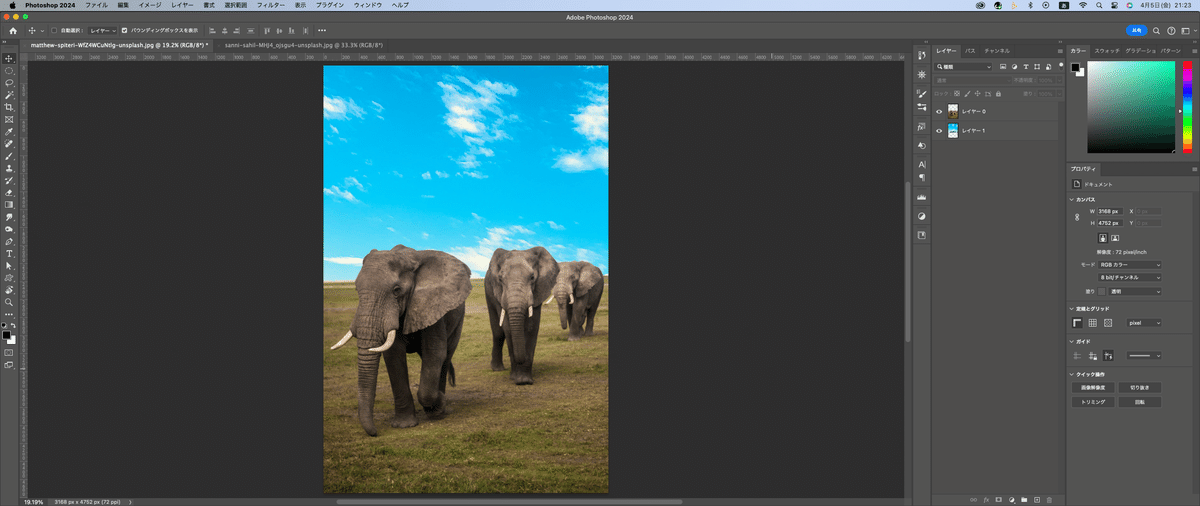
Task: Open the RGB カラー mode dropdown
Action: pyautogui.click(x=1130, y=265)
